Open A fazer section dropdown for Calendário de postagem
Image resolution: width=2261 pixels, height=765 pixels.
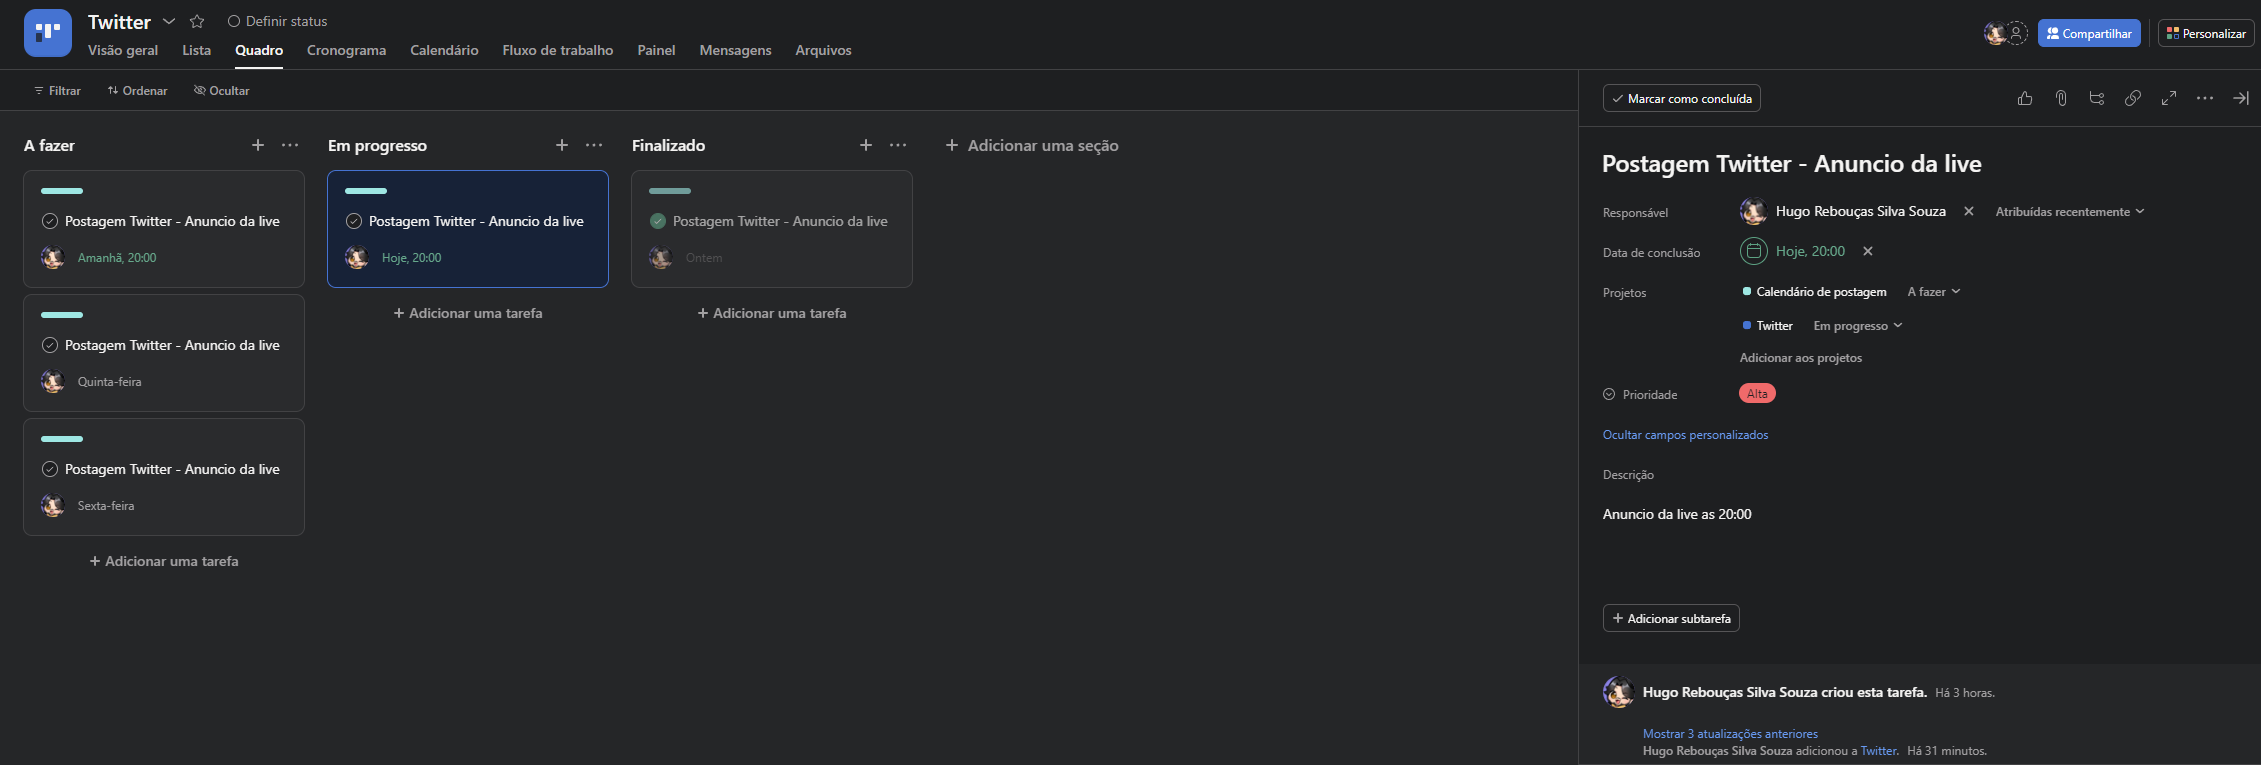1934,292
